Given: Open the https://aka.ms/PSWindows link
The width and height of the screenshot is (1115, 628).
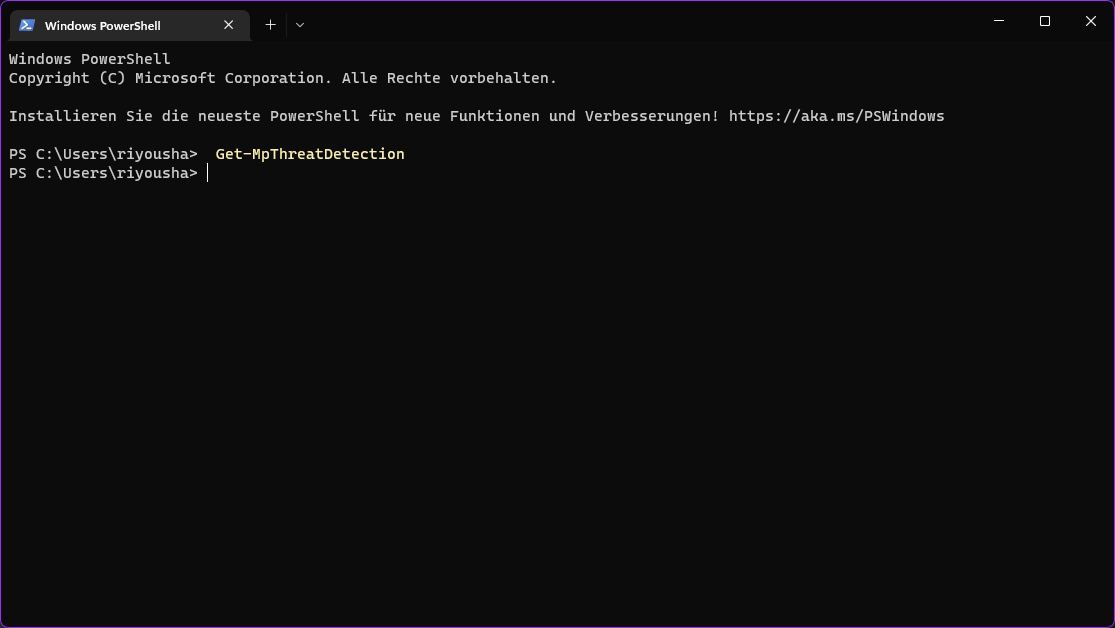Looking at the screenshot, I should (x=836, y=116).
